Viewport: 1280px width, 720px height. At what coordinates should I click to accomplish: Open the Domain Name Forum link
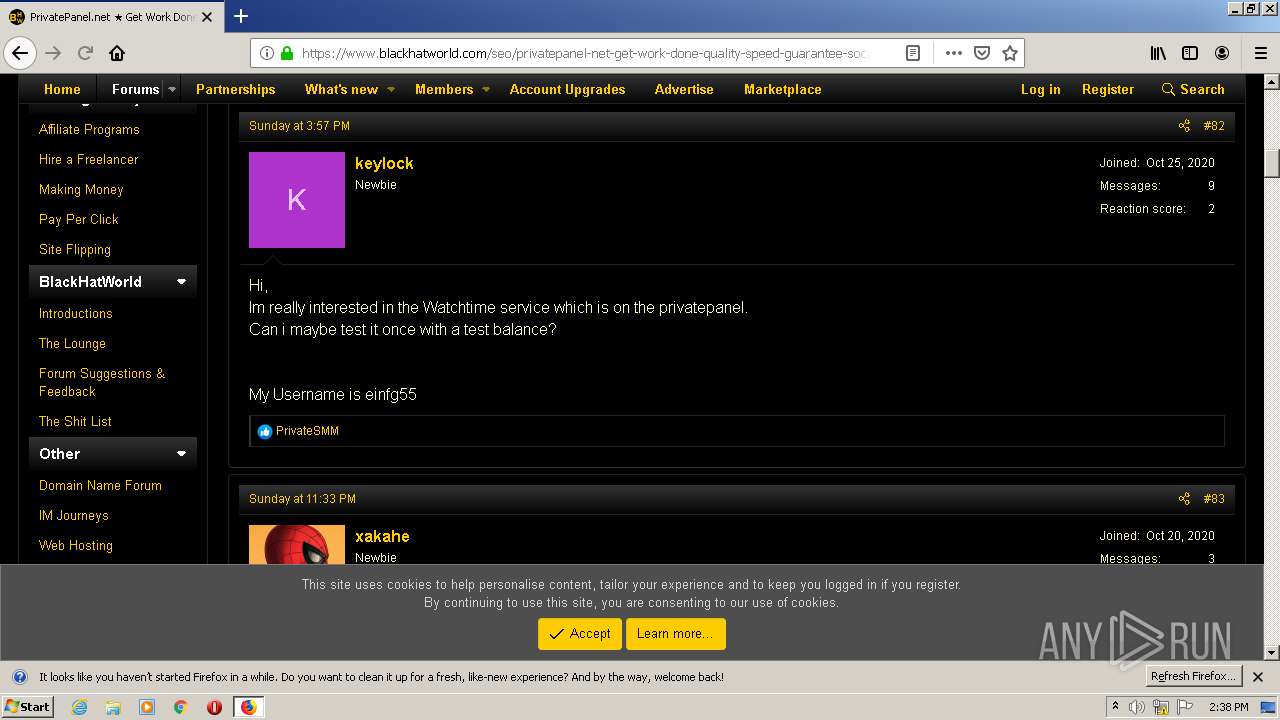[100, 486]
